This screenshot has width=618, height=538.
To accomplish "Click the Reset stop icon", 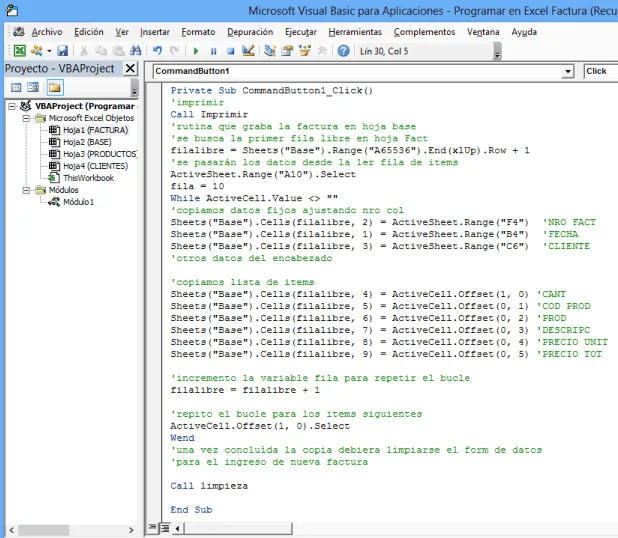I will tap(229, 50).
